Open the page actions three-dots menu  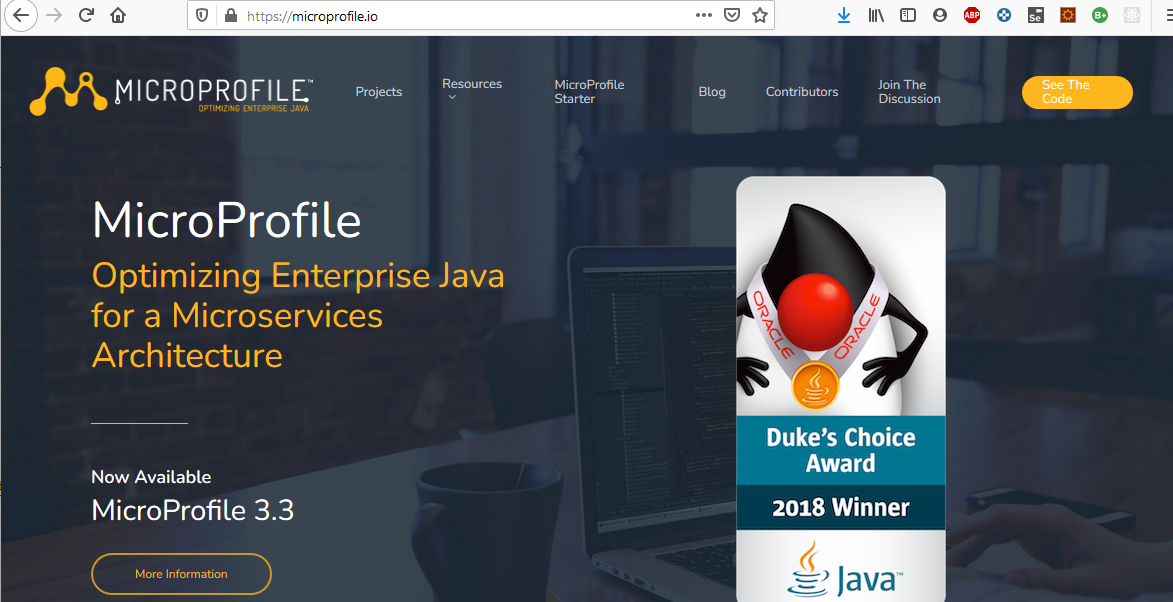coord(704,15)
